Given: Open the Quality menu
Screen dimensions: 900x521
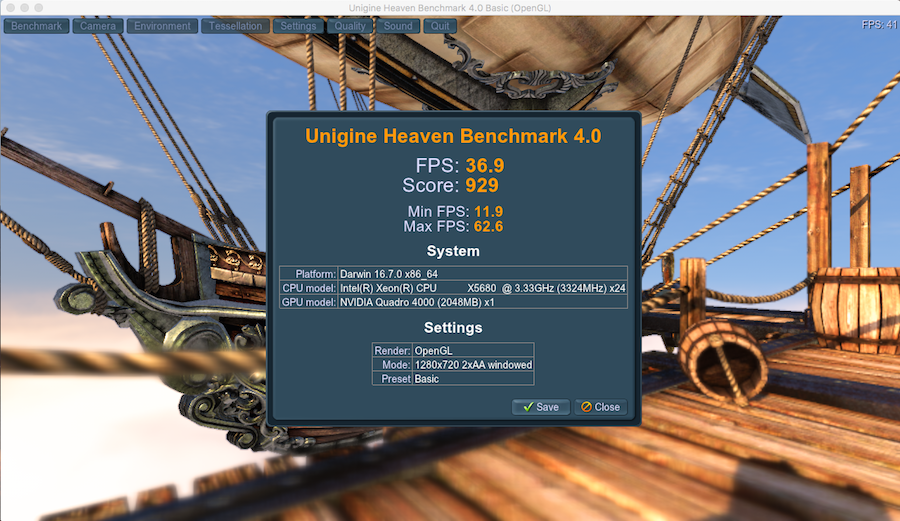Looking at the screenshot, I should click(350, 26).
